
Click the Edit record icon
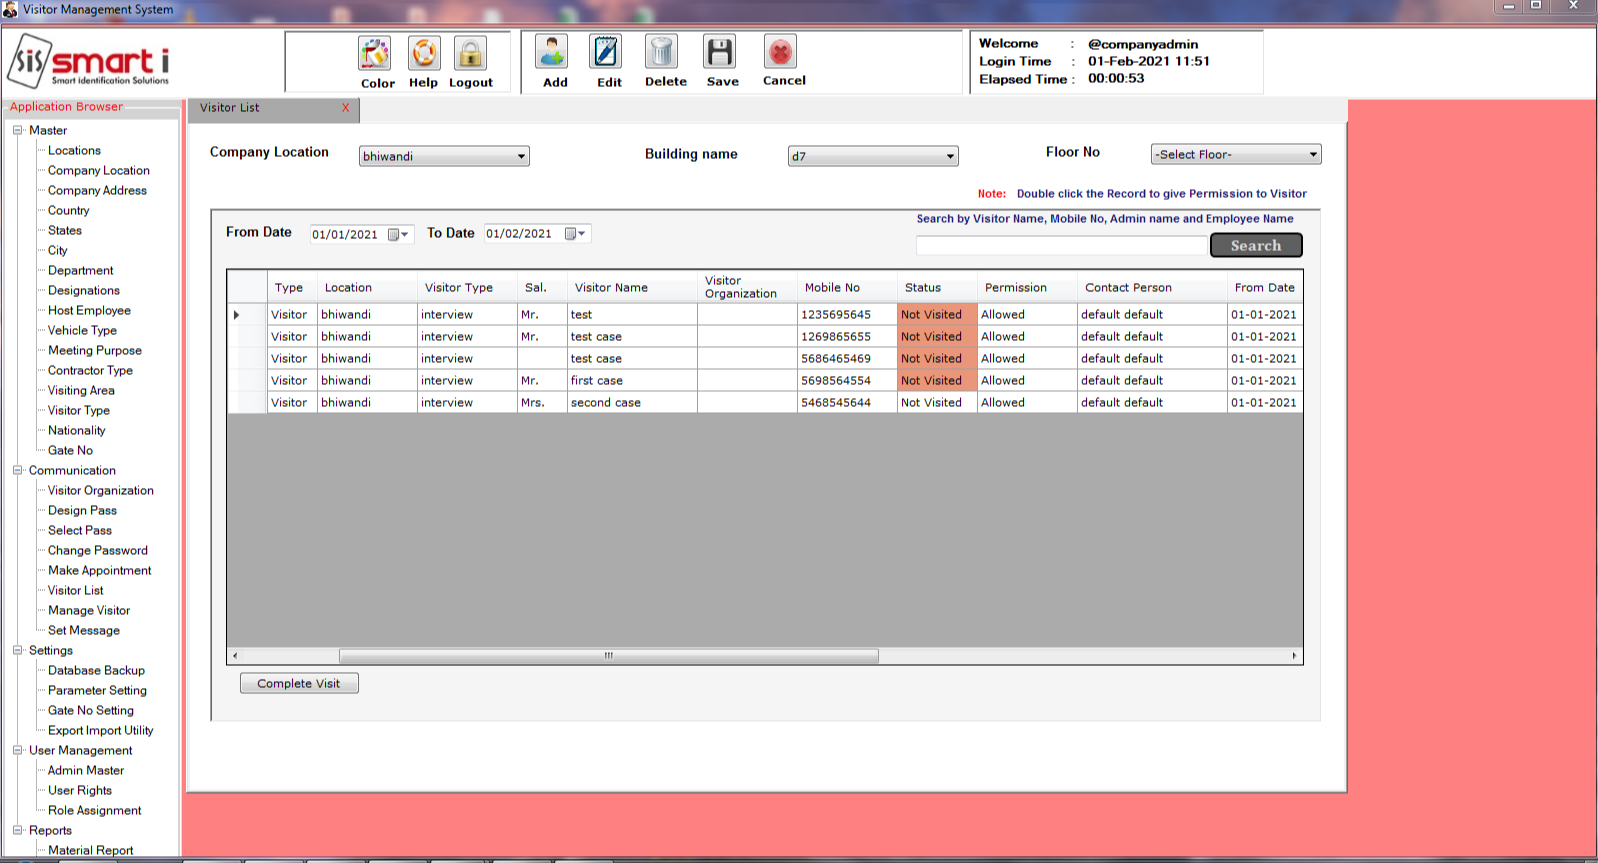click(x=606, y=53)
